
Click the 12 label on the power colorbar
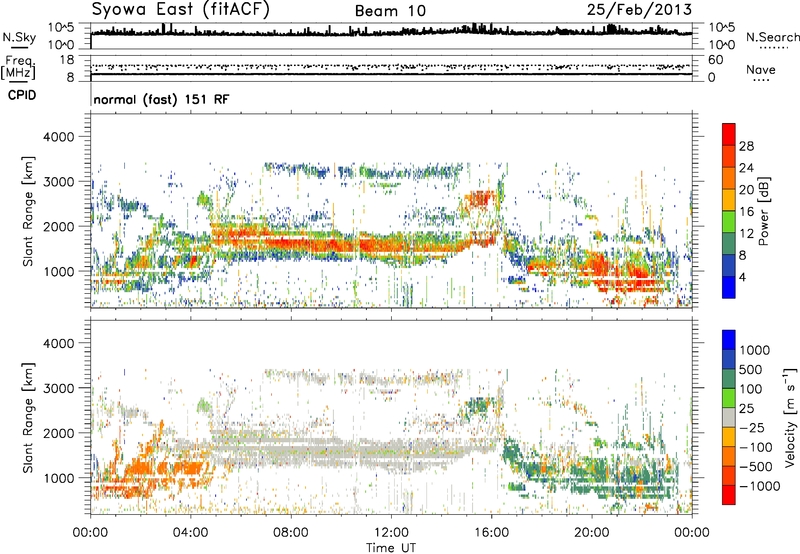coord(746,234)
